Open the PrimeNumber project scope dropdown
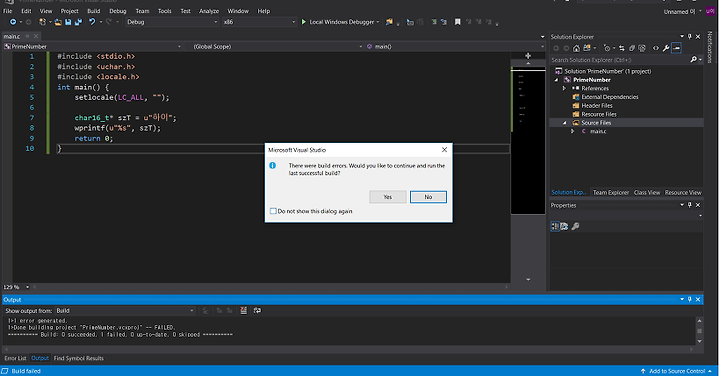 (93, 46)
